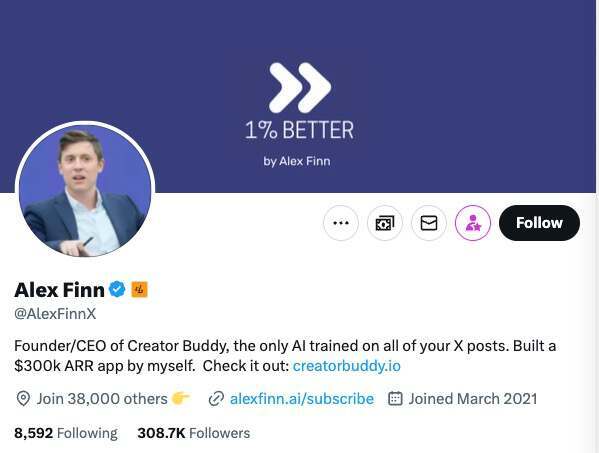Click the purple subscribe star icon
This screenshot has height=453, width=599.
tap(473, 223)
